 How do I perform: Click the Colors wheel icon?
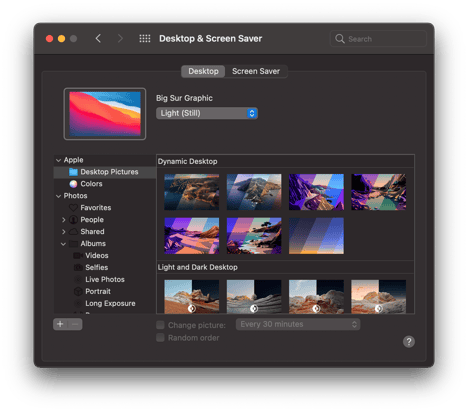(73, 184)
